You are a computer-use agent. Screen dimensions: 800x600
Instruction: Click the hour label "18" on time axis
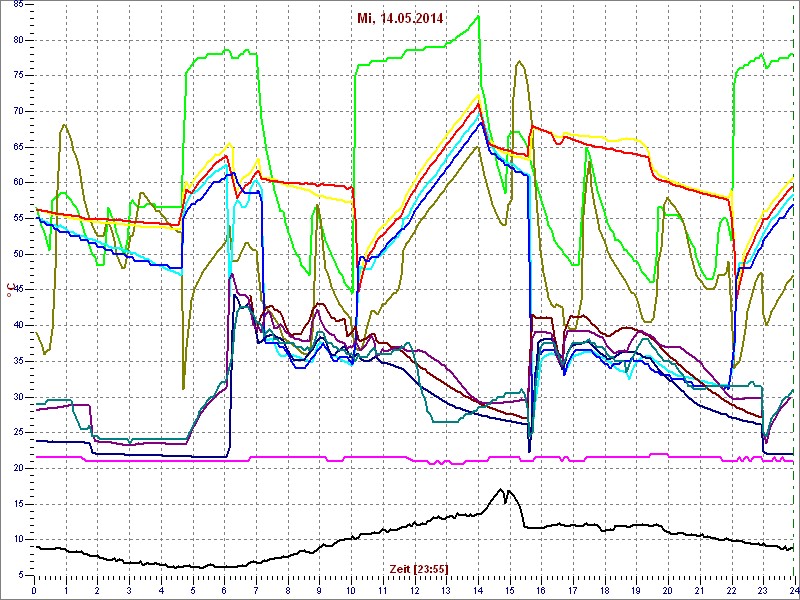coord(605,591)
